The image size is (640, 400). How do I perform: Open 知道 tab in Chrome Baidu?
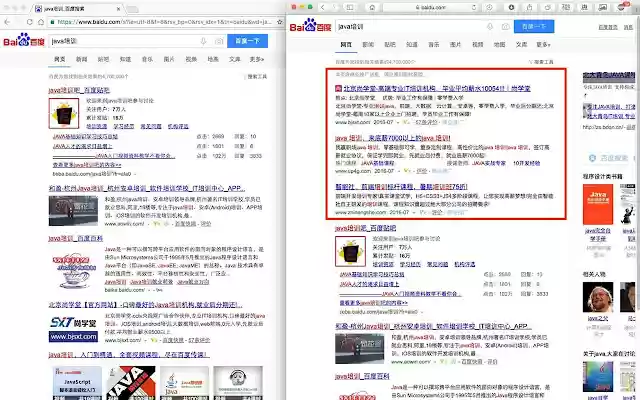click(x=125, y=59)
